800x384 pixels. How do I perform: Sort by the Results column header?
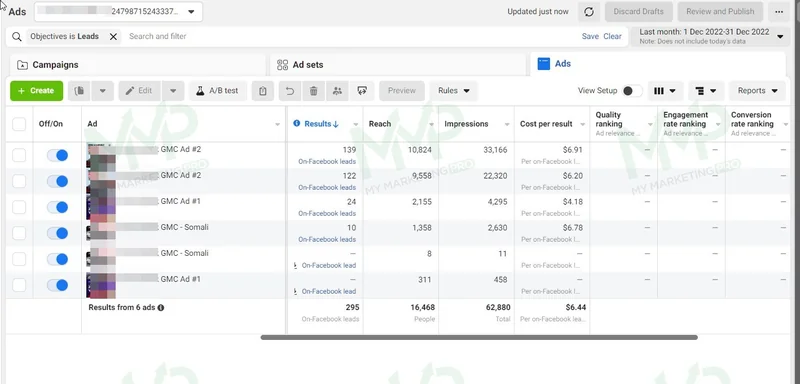coord(321,123)
